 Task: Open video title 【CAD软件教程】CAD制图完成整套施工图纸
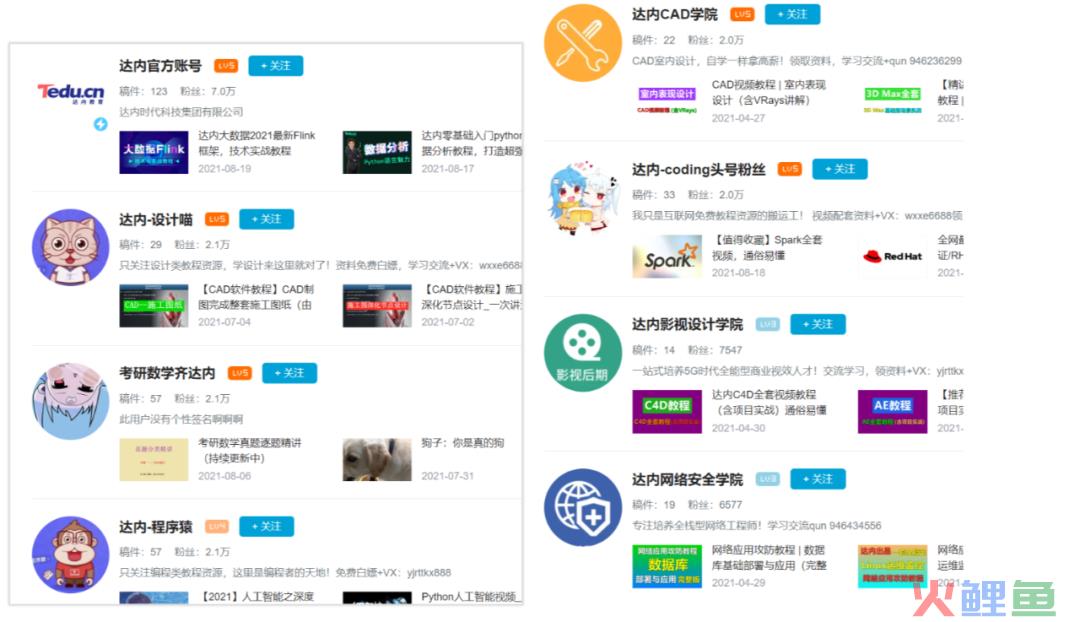256,296
